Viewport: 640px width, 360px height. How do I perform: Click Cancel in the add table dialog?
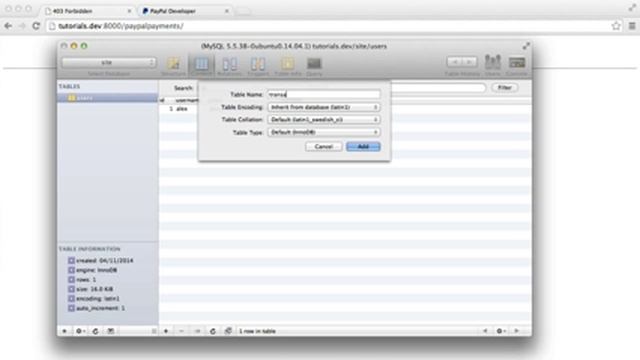click(324, 147)
